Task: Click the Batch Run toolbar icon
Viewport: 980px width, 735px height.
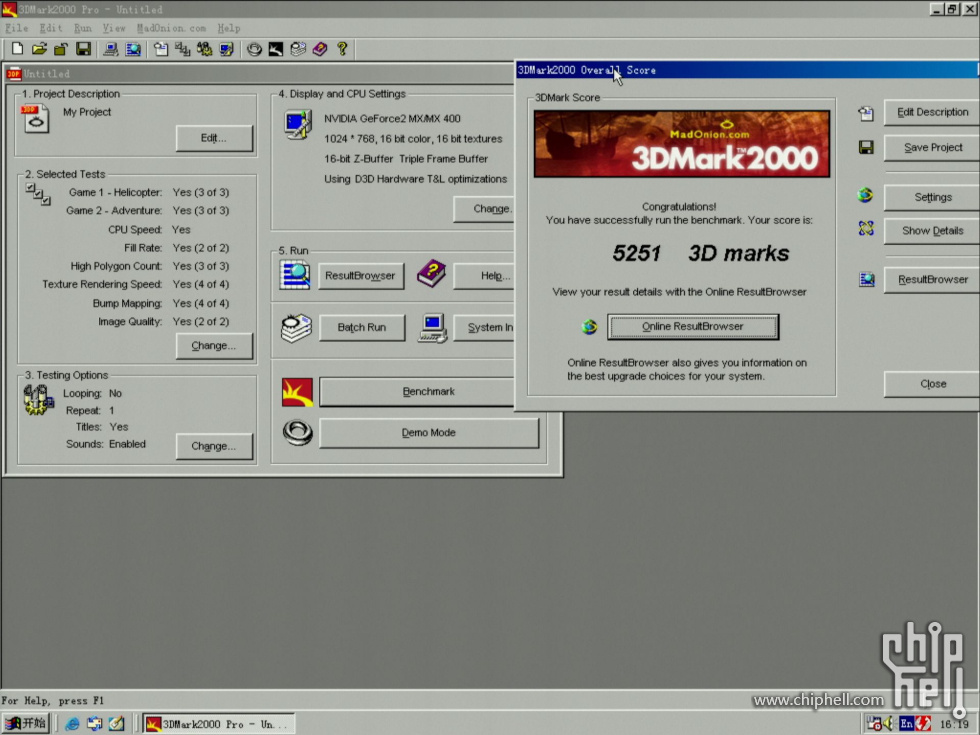Action: tap(298, 49)
